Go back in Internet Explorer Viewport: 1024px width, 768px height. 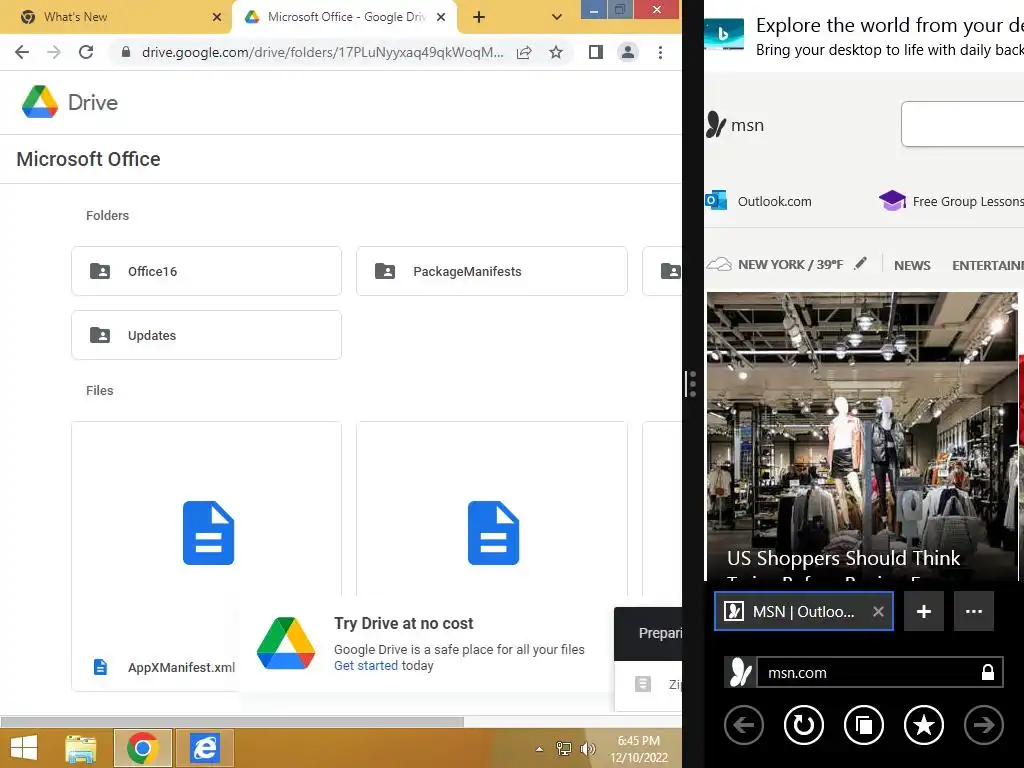point(744,725)
